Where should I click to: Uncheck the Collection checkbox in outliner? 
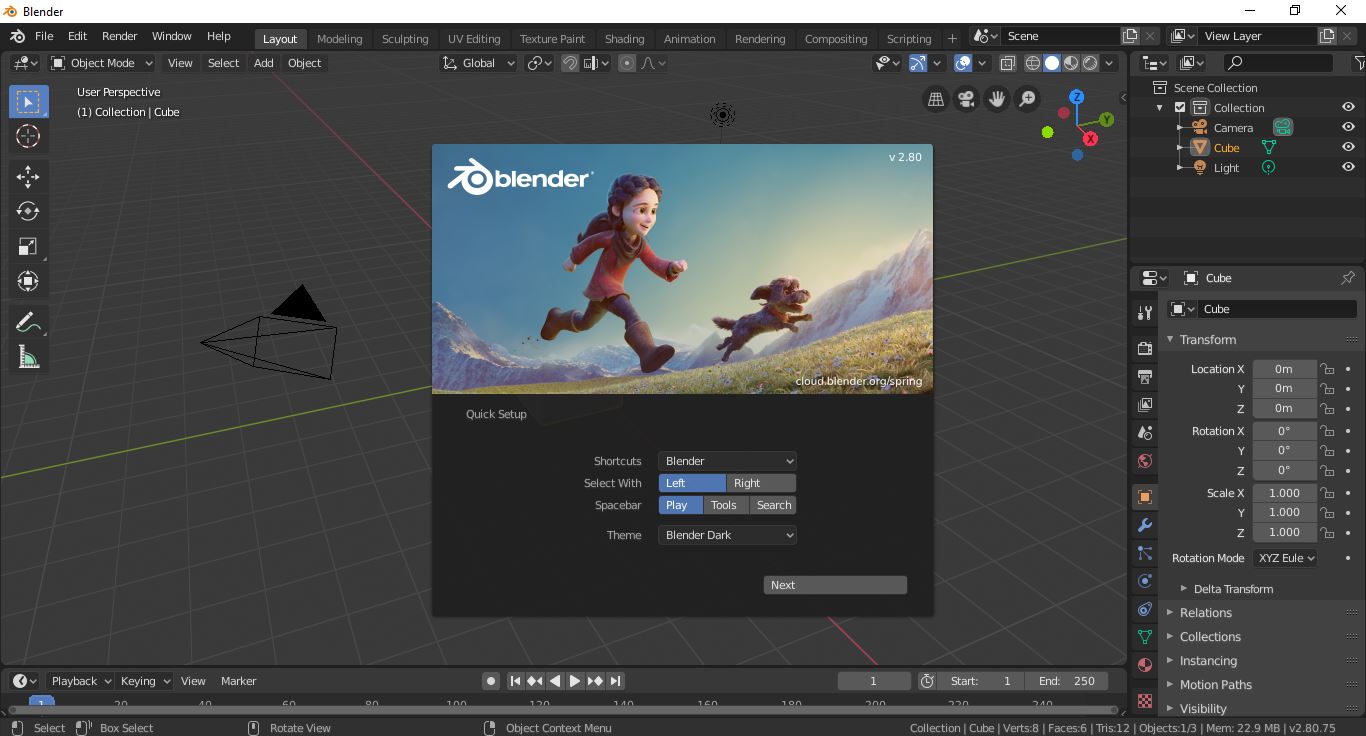tap(1180, 108)
